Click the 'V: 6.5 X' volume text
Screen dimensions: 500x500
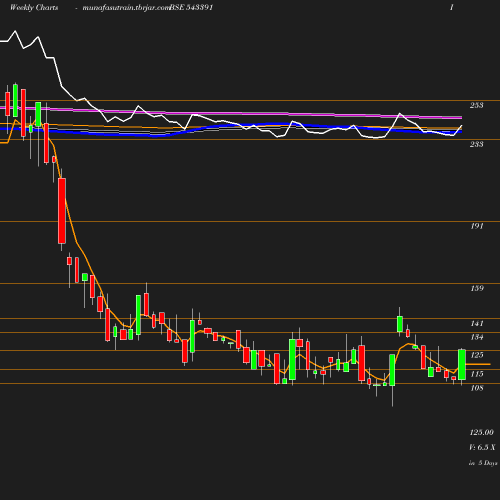(482, 447)
